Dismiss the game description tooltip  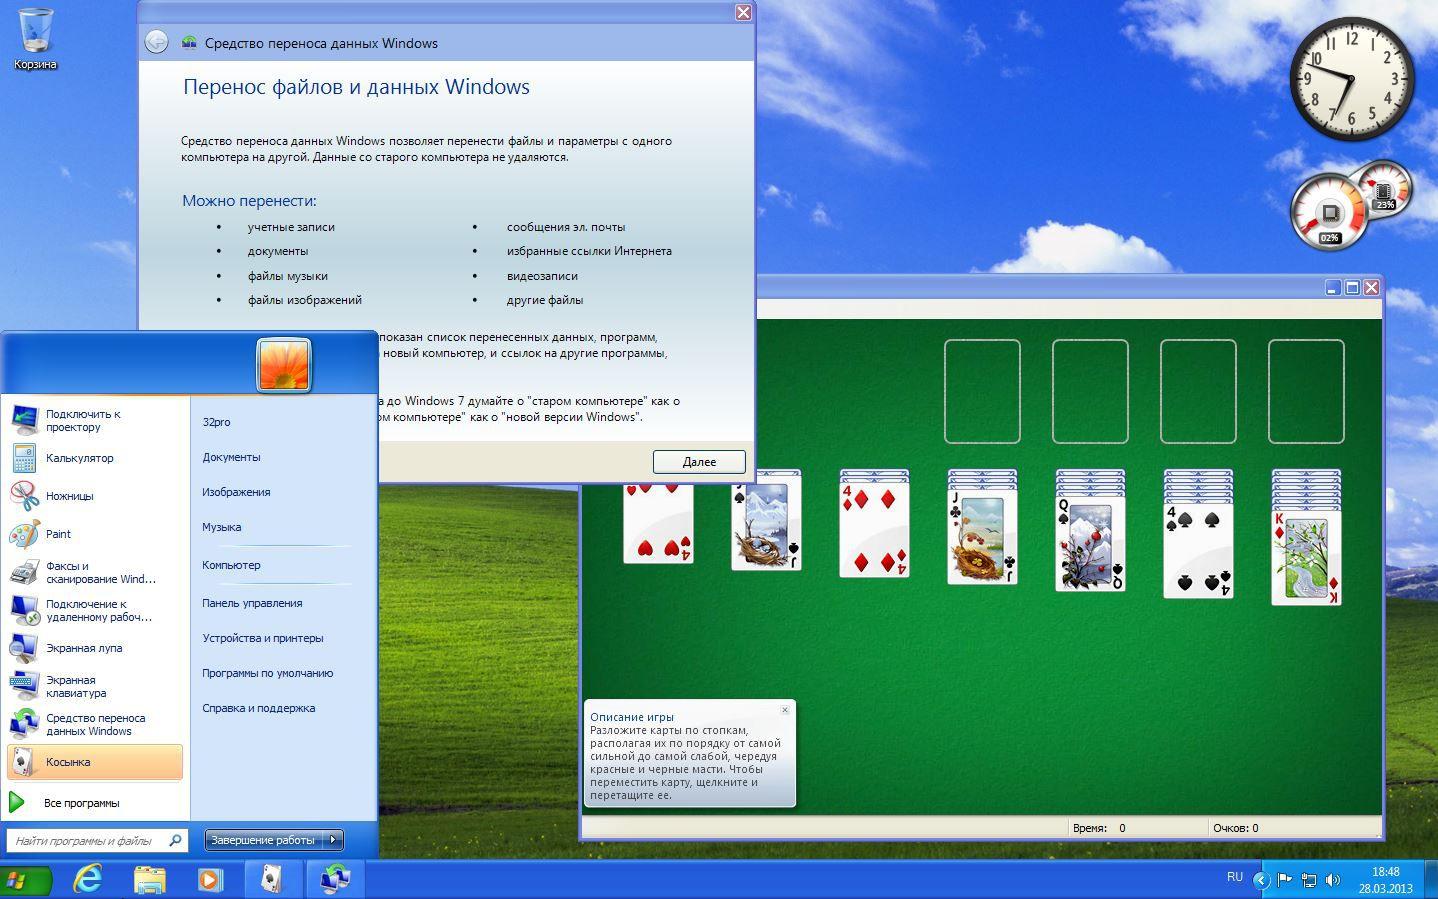tap(785, 710)
